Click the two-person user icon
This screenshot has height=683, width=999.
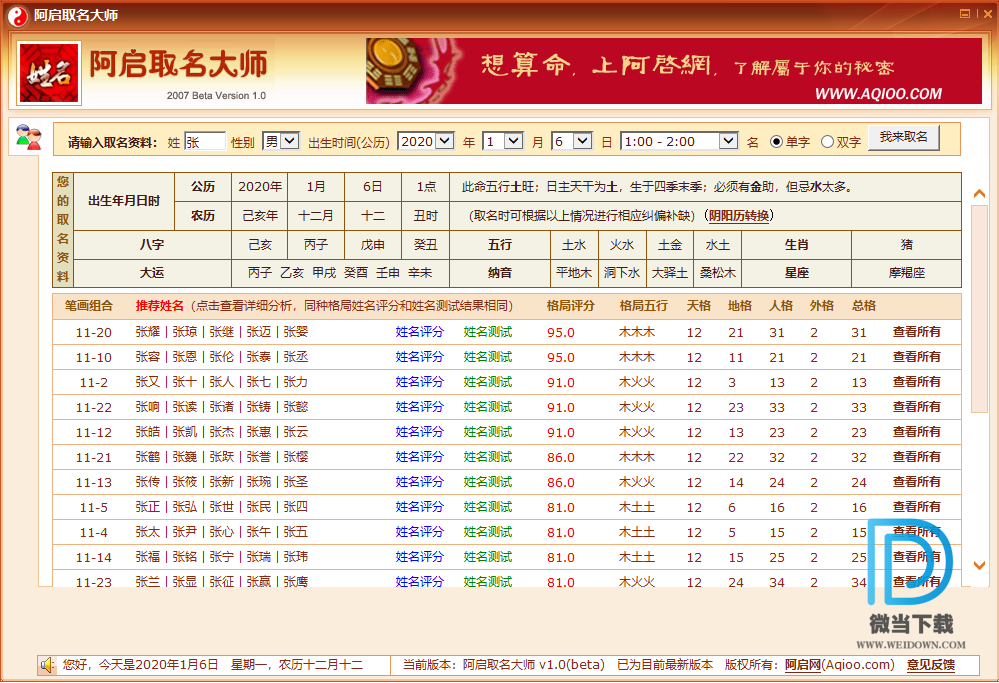[x=29, y=138]
